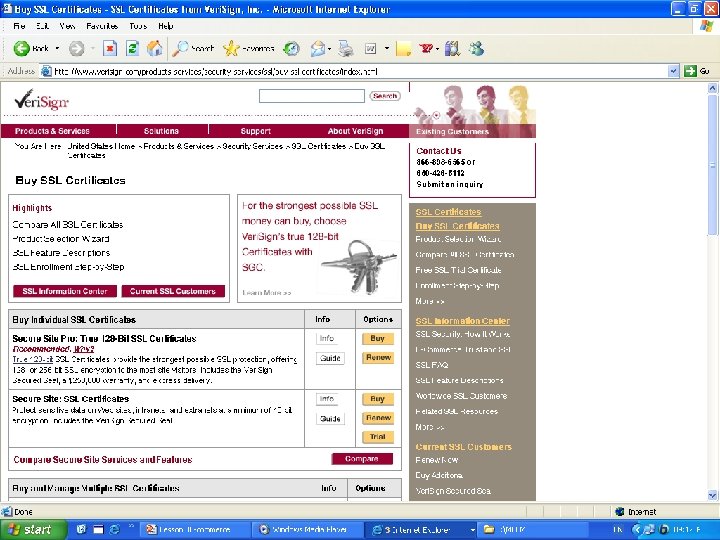The image size is (720, 540).
Task: Select the Solutions tab
Action: coord(161,131)
